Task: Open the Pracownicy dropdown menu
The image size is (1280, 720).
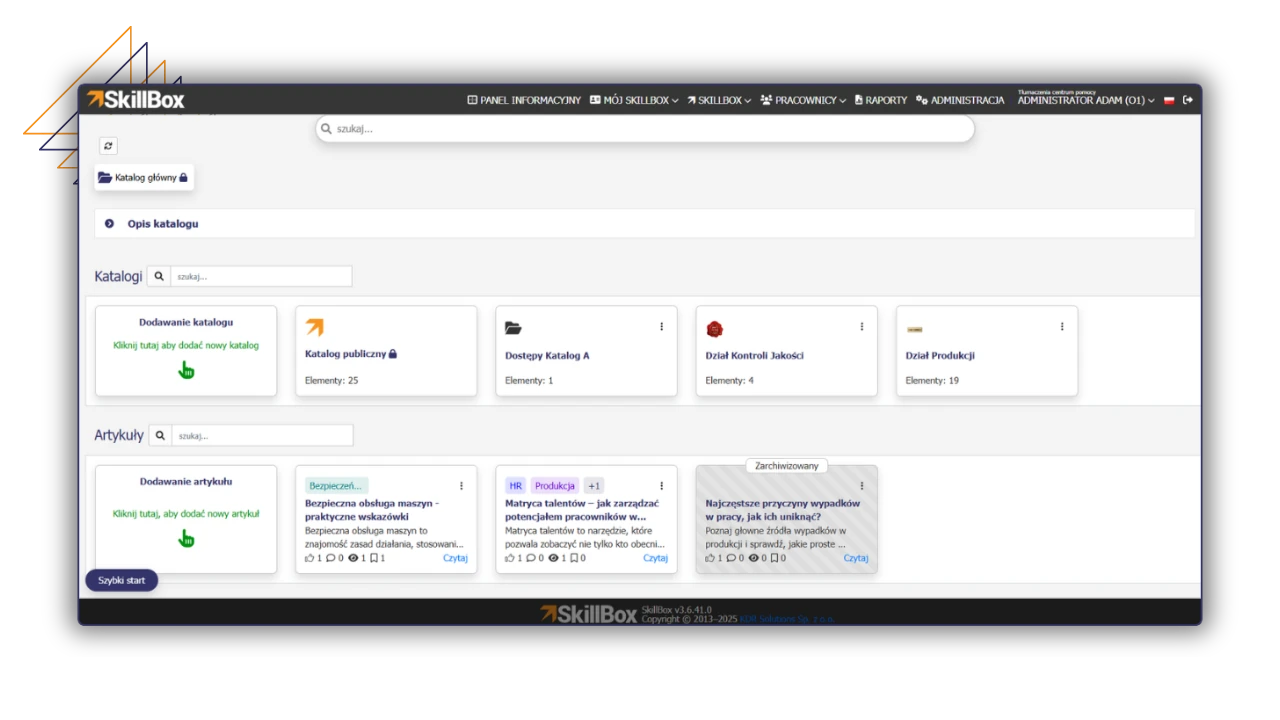Action: [x=802, y=100]
